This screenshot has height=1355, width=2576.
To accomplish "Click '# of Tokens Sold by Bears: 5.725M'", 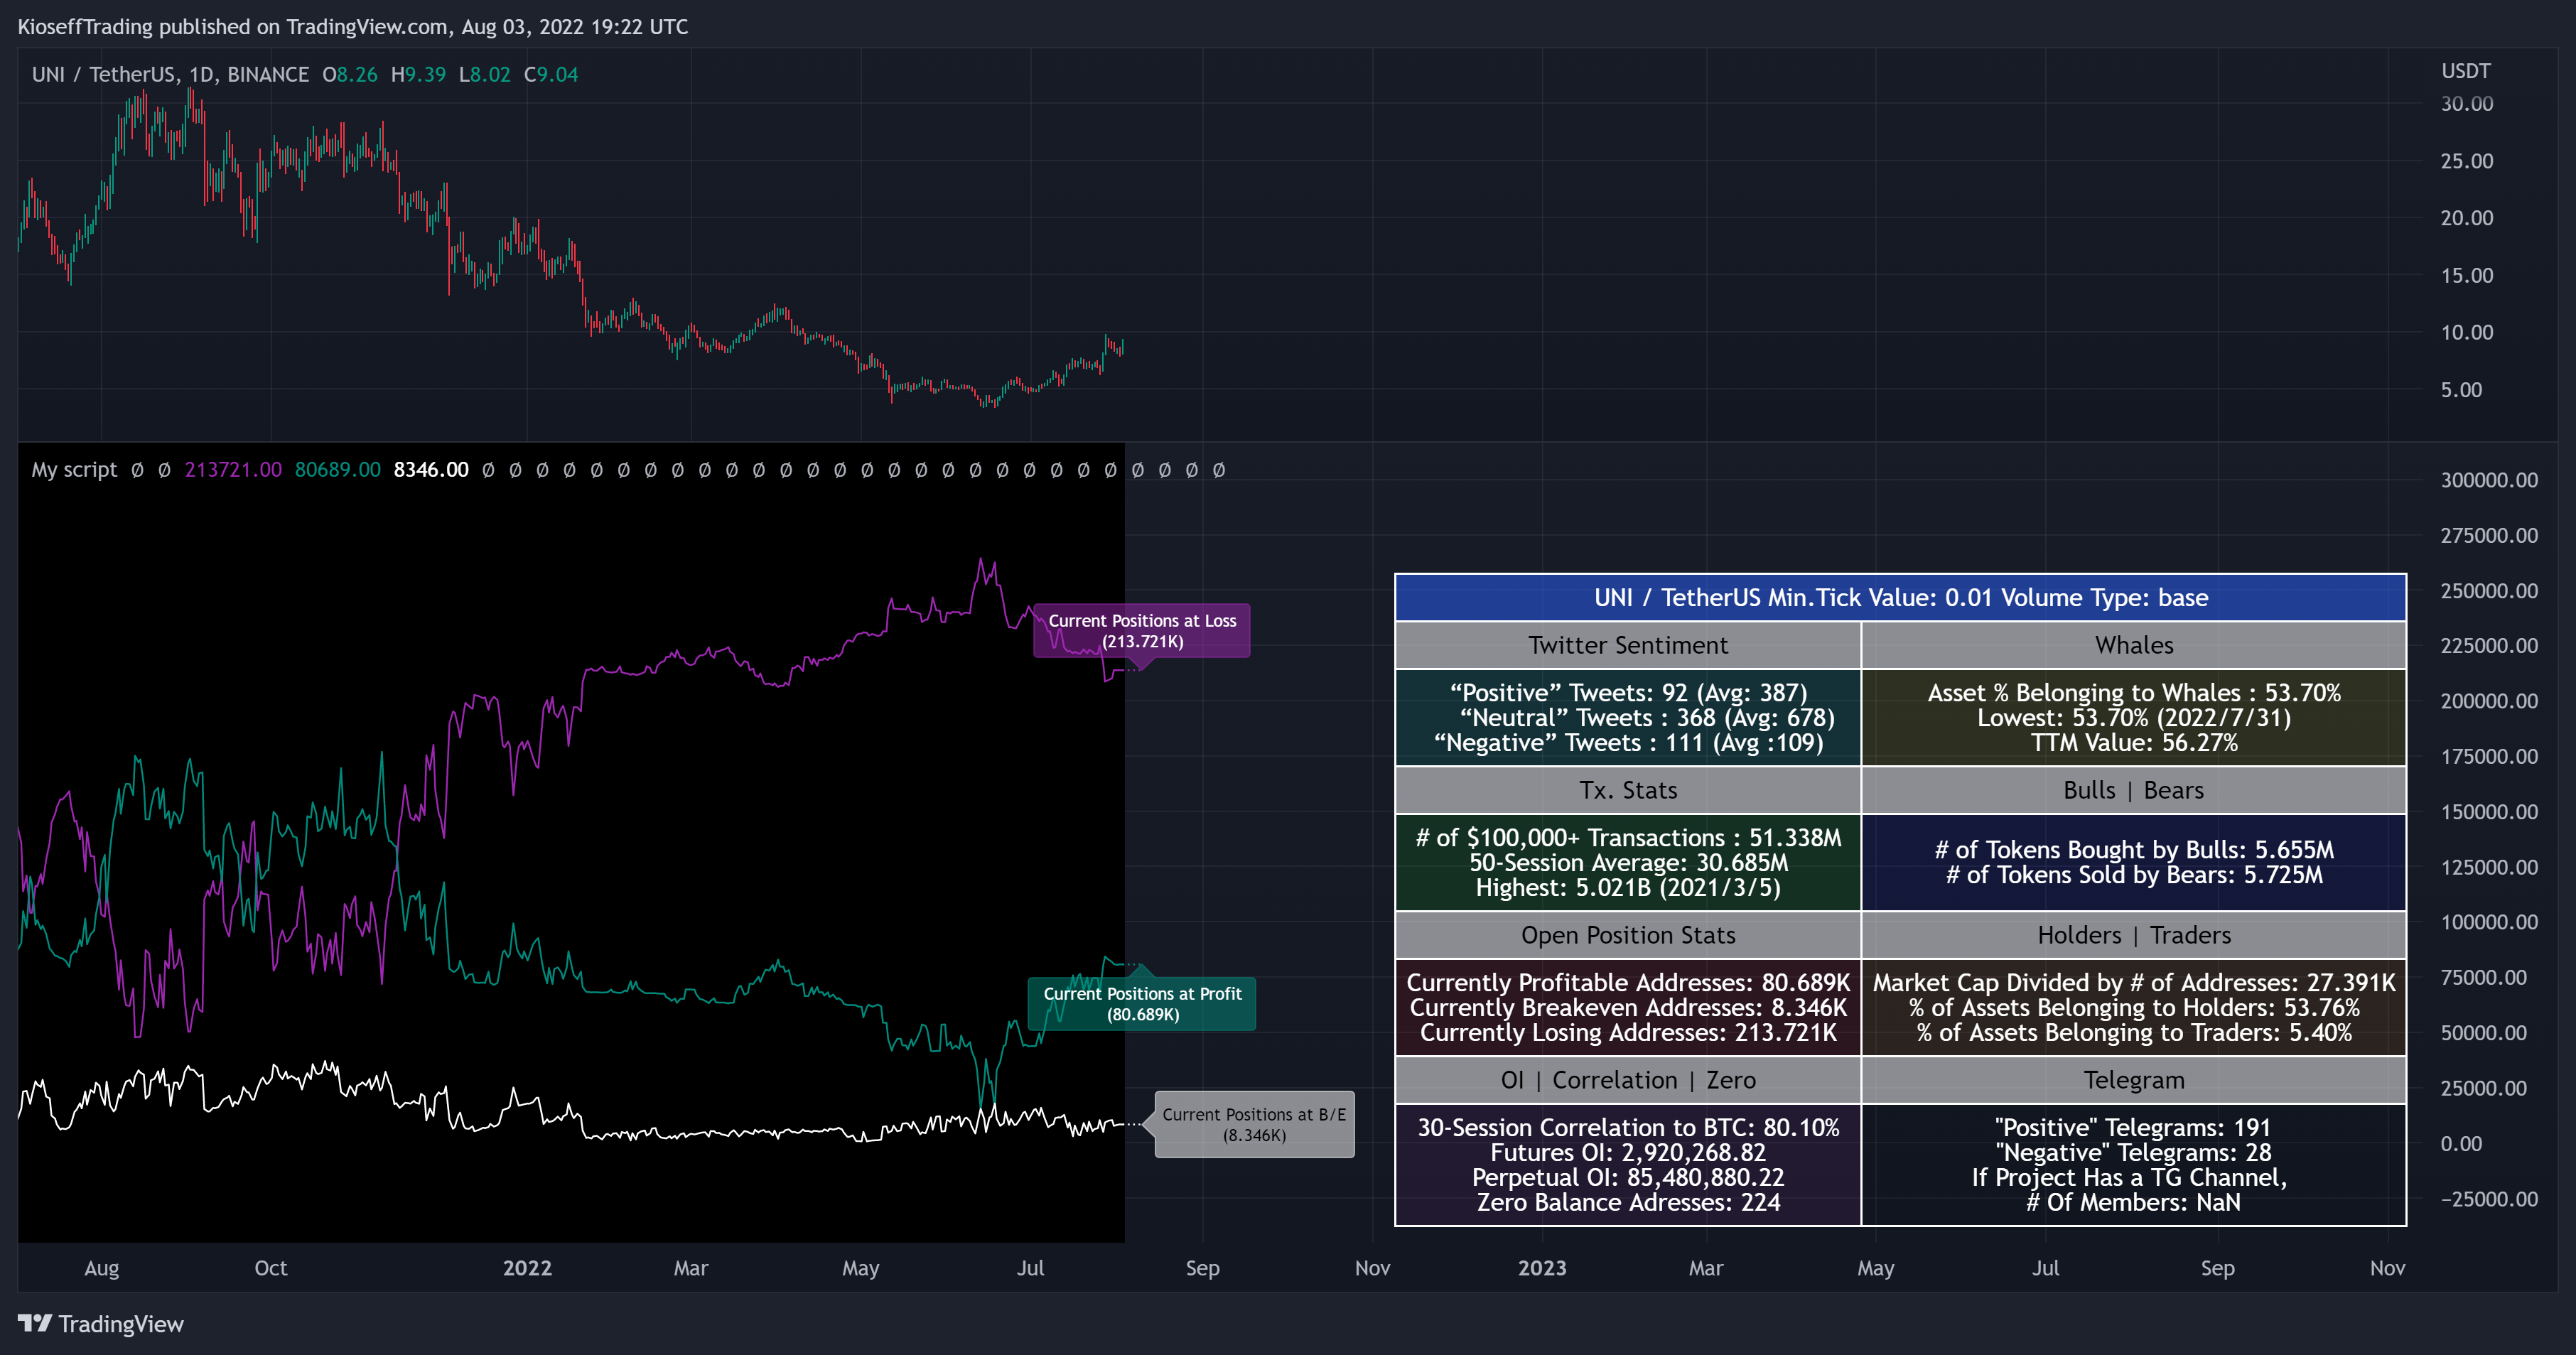I will coord(2134,875).
